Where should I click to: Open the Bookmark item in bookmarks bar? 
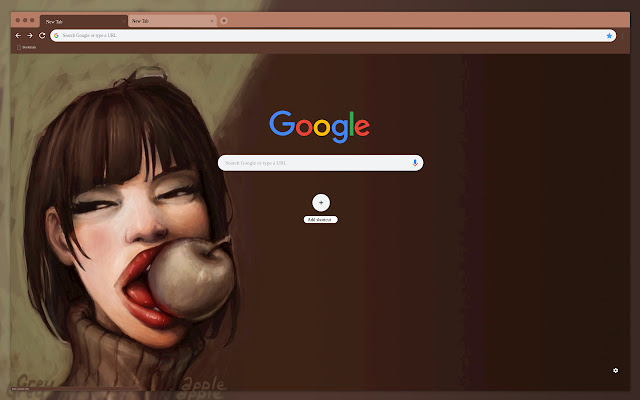(x=27, y=47)
